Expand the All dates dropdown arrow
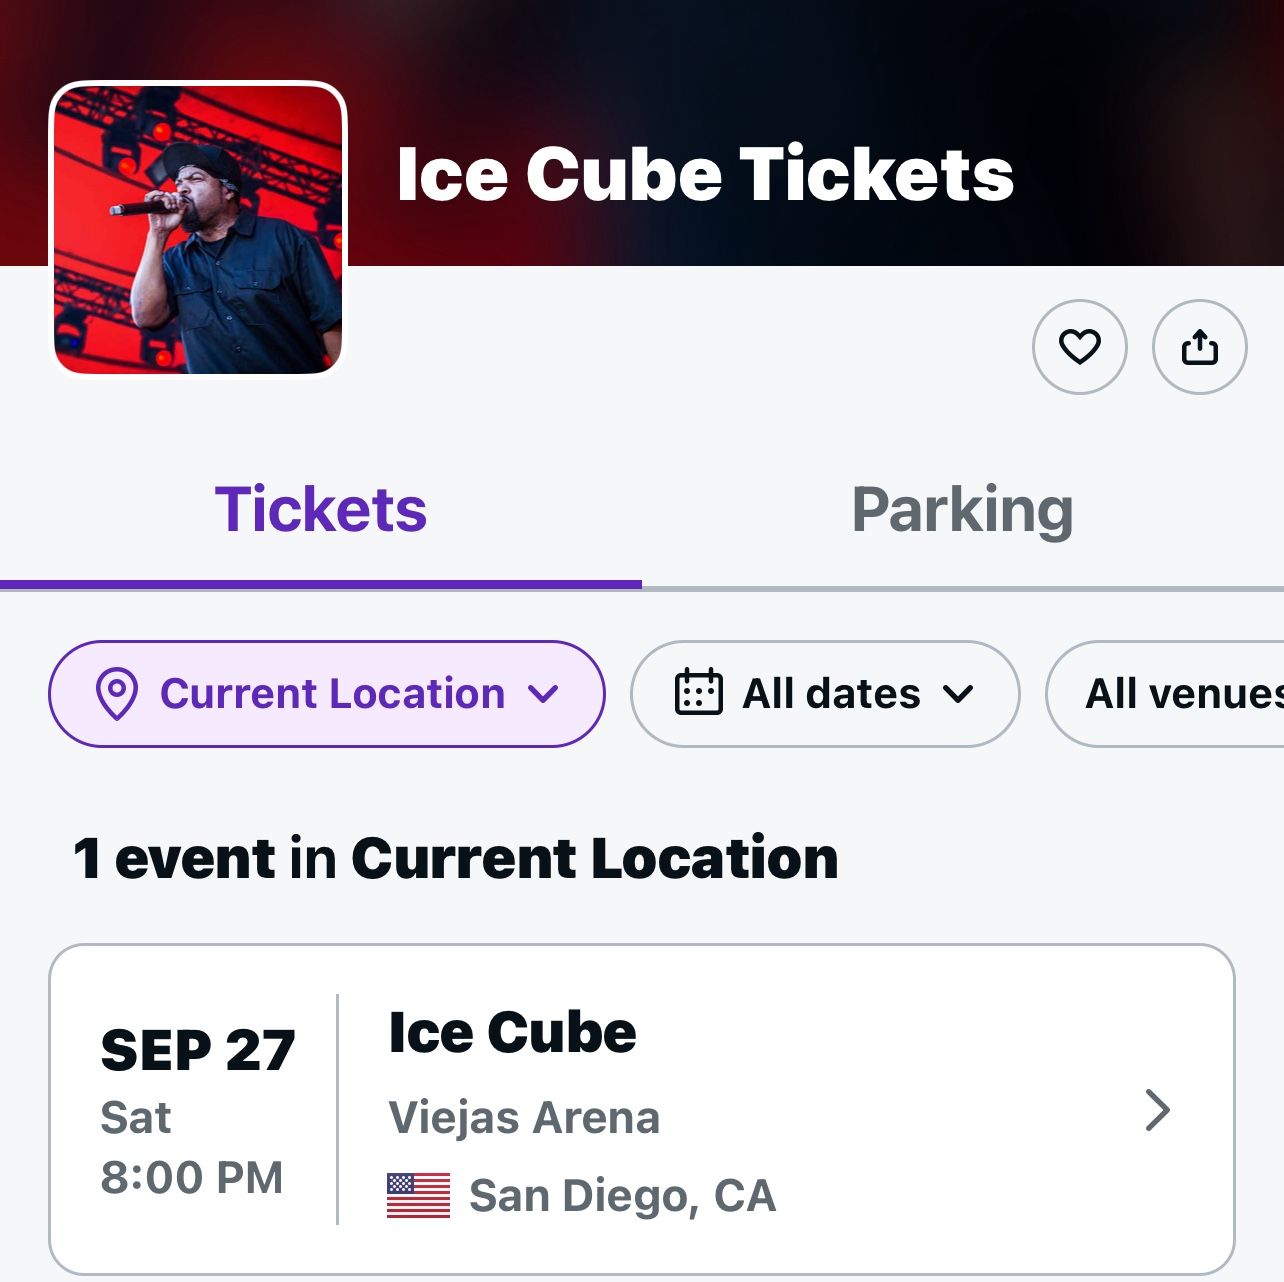This screenshot has width=1284, height=1282. coord(958,694)
